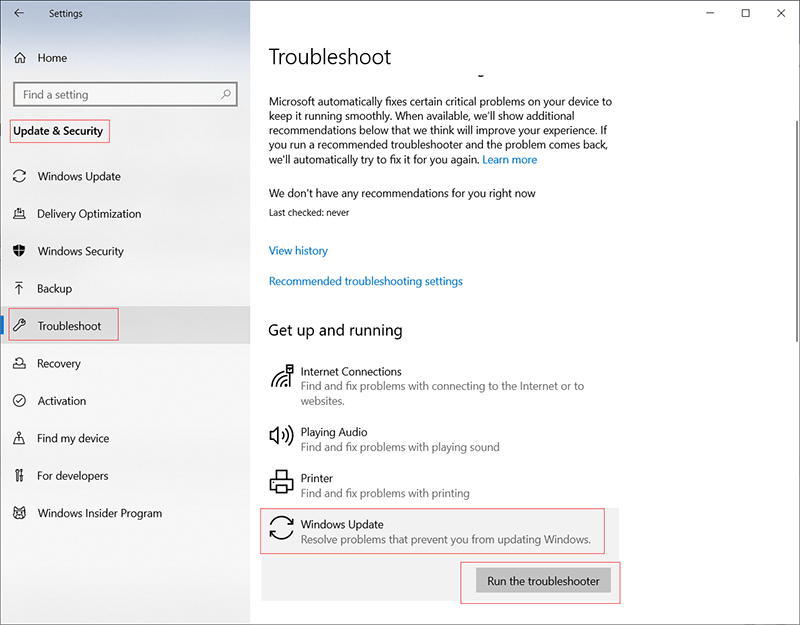Click the Internet Connections wifi icon
The image size is (800, 625).
click(282, 376)
